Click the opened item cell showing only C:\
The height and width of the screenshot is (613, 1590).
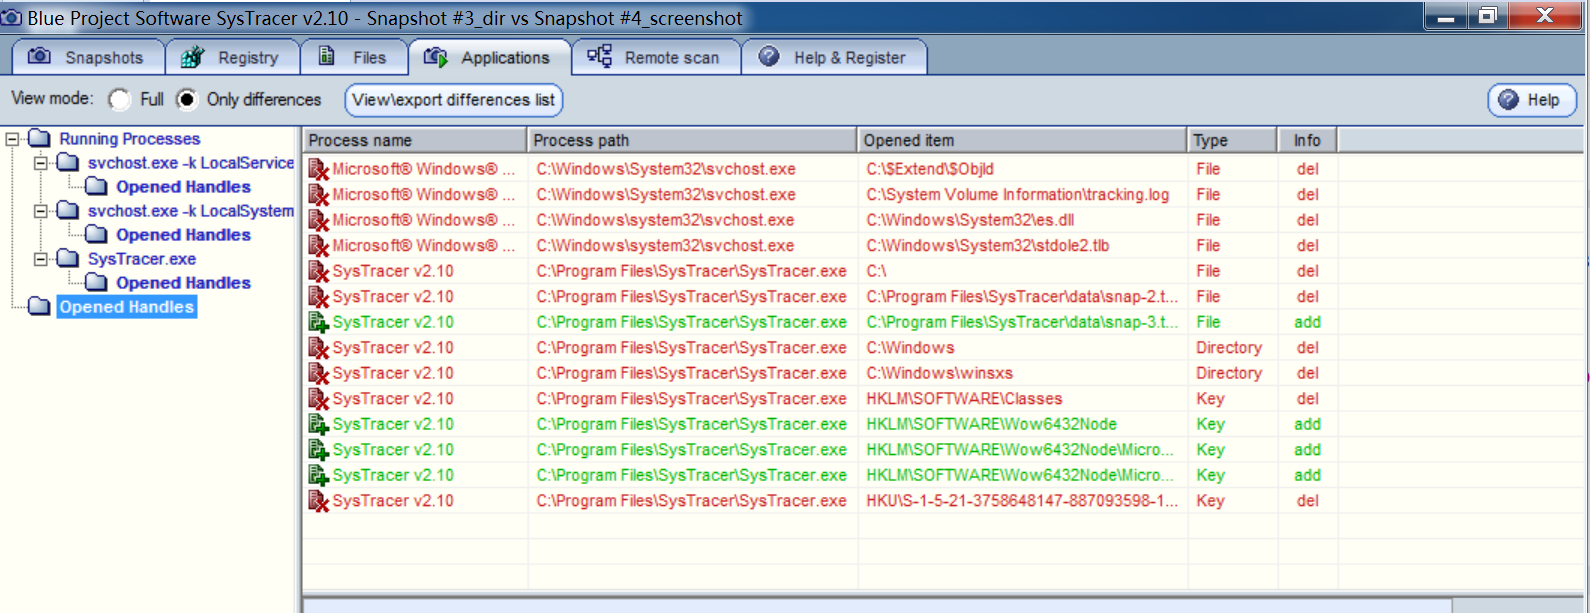tap(876, 271)
